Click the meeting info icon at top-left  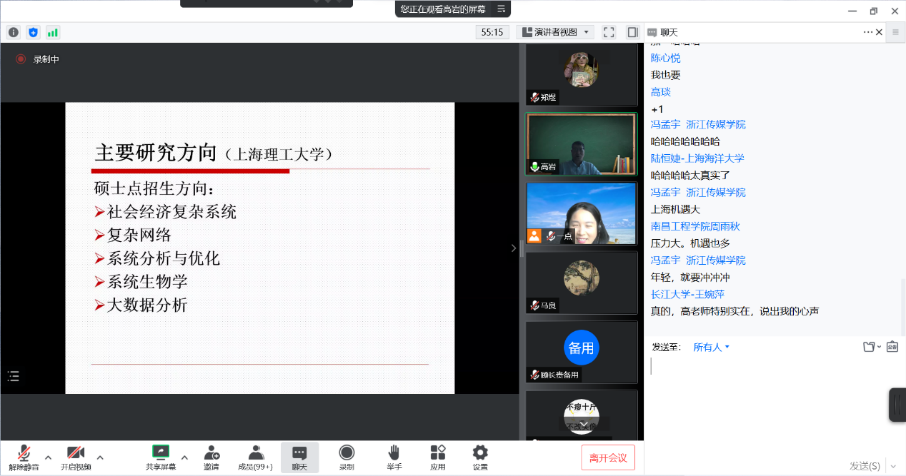14,32
